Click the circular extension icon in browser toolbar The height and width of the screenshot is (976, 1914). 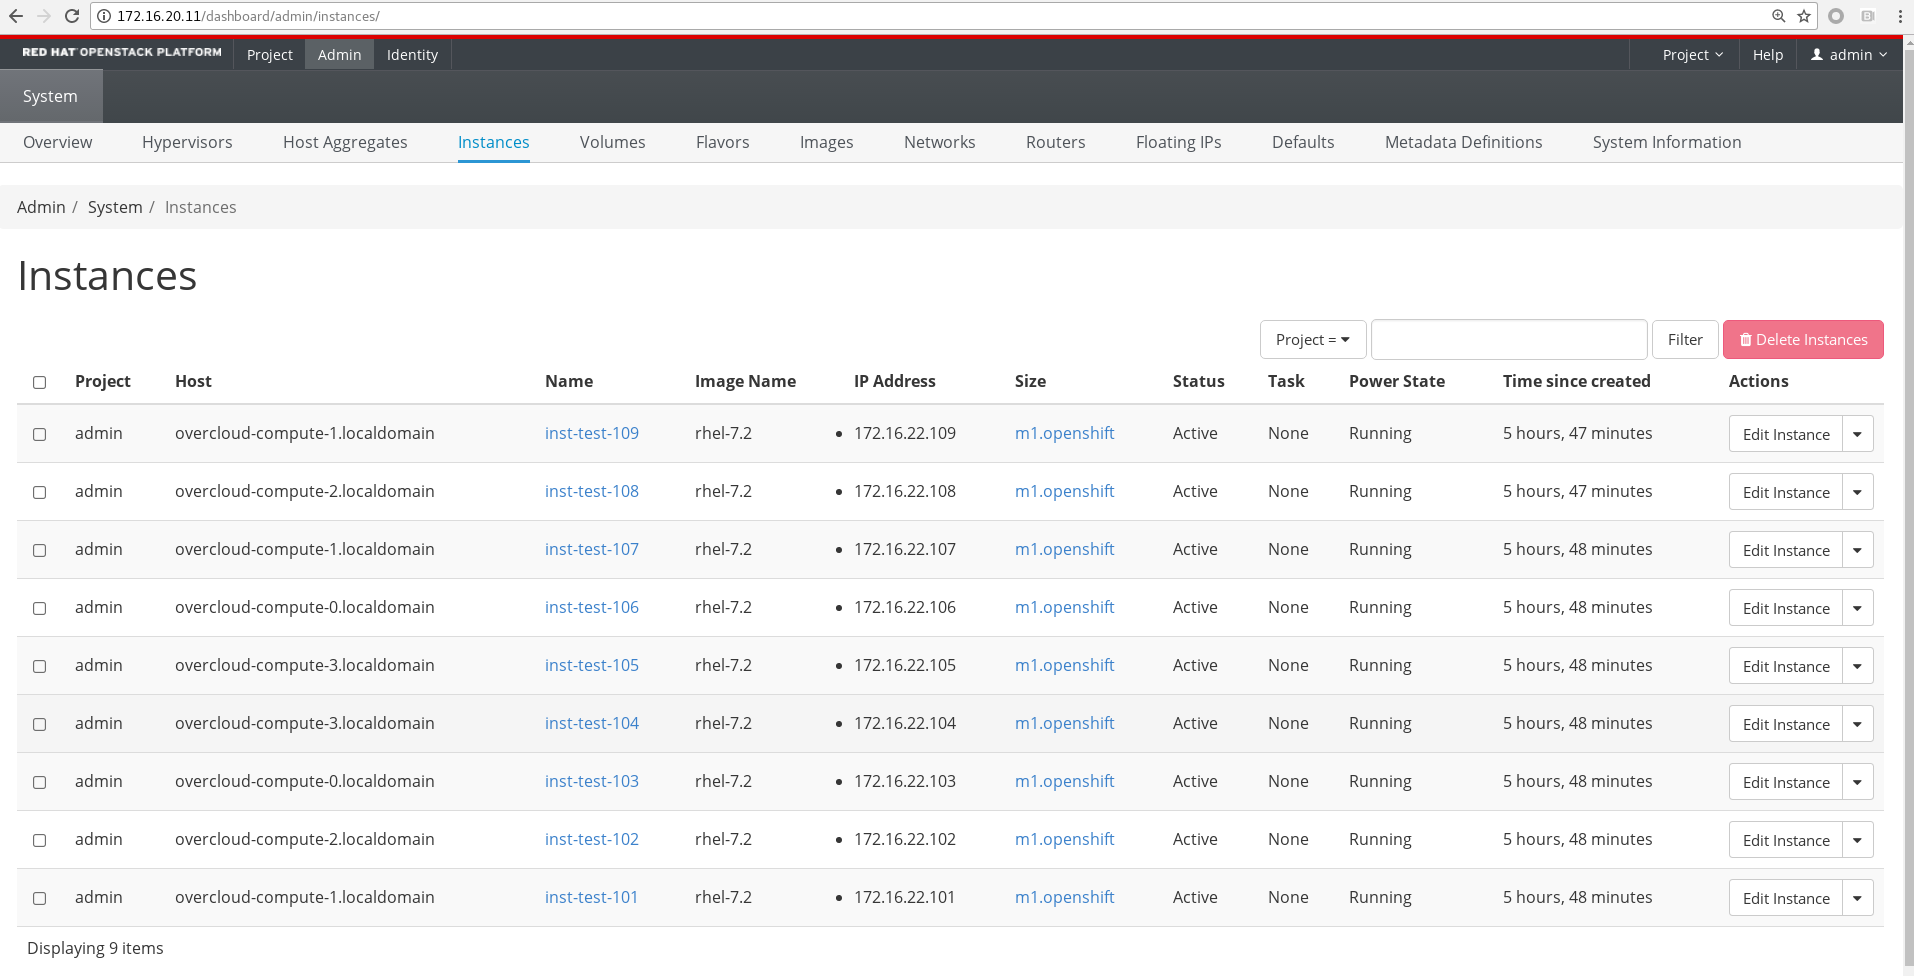1836,16
